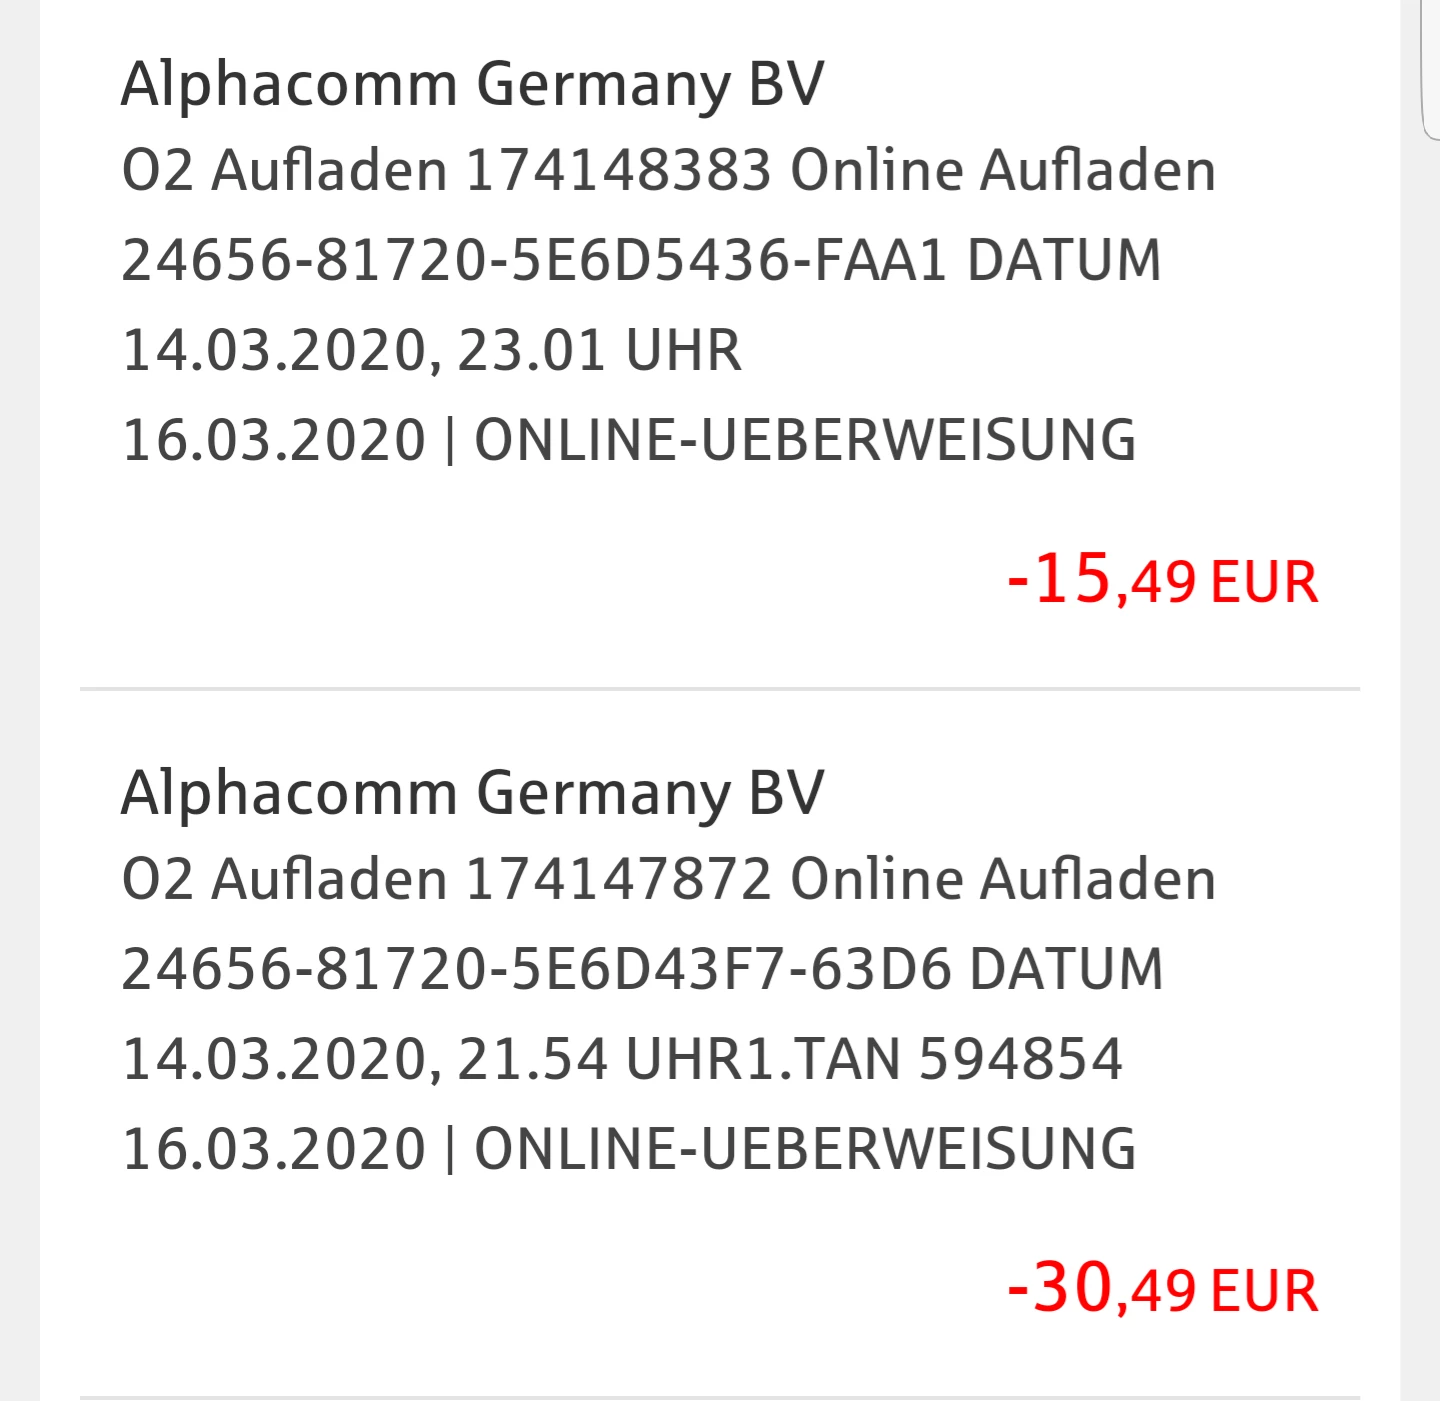Click the code 24656-81720-5E6D43F7-63D6
Screen dimensions: 1440x1401
pyautogui.click(x=536, y=969)
